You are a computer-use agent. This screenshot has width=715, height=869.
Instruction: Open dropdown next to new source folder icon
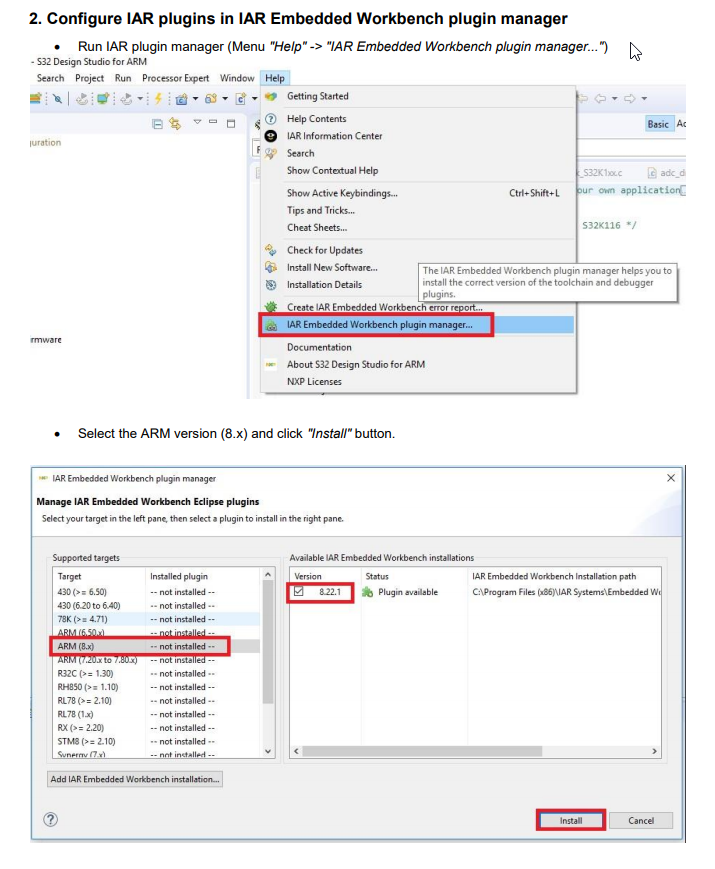(225, 99)
